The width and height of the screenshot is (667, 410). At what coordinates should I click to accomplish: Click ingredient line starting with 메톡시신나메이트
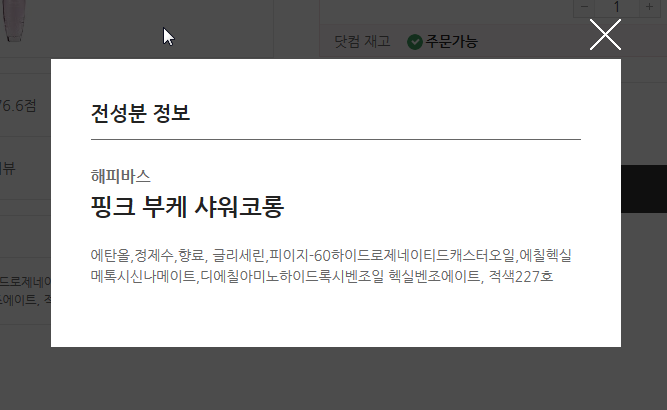(322, 276)
